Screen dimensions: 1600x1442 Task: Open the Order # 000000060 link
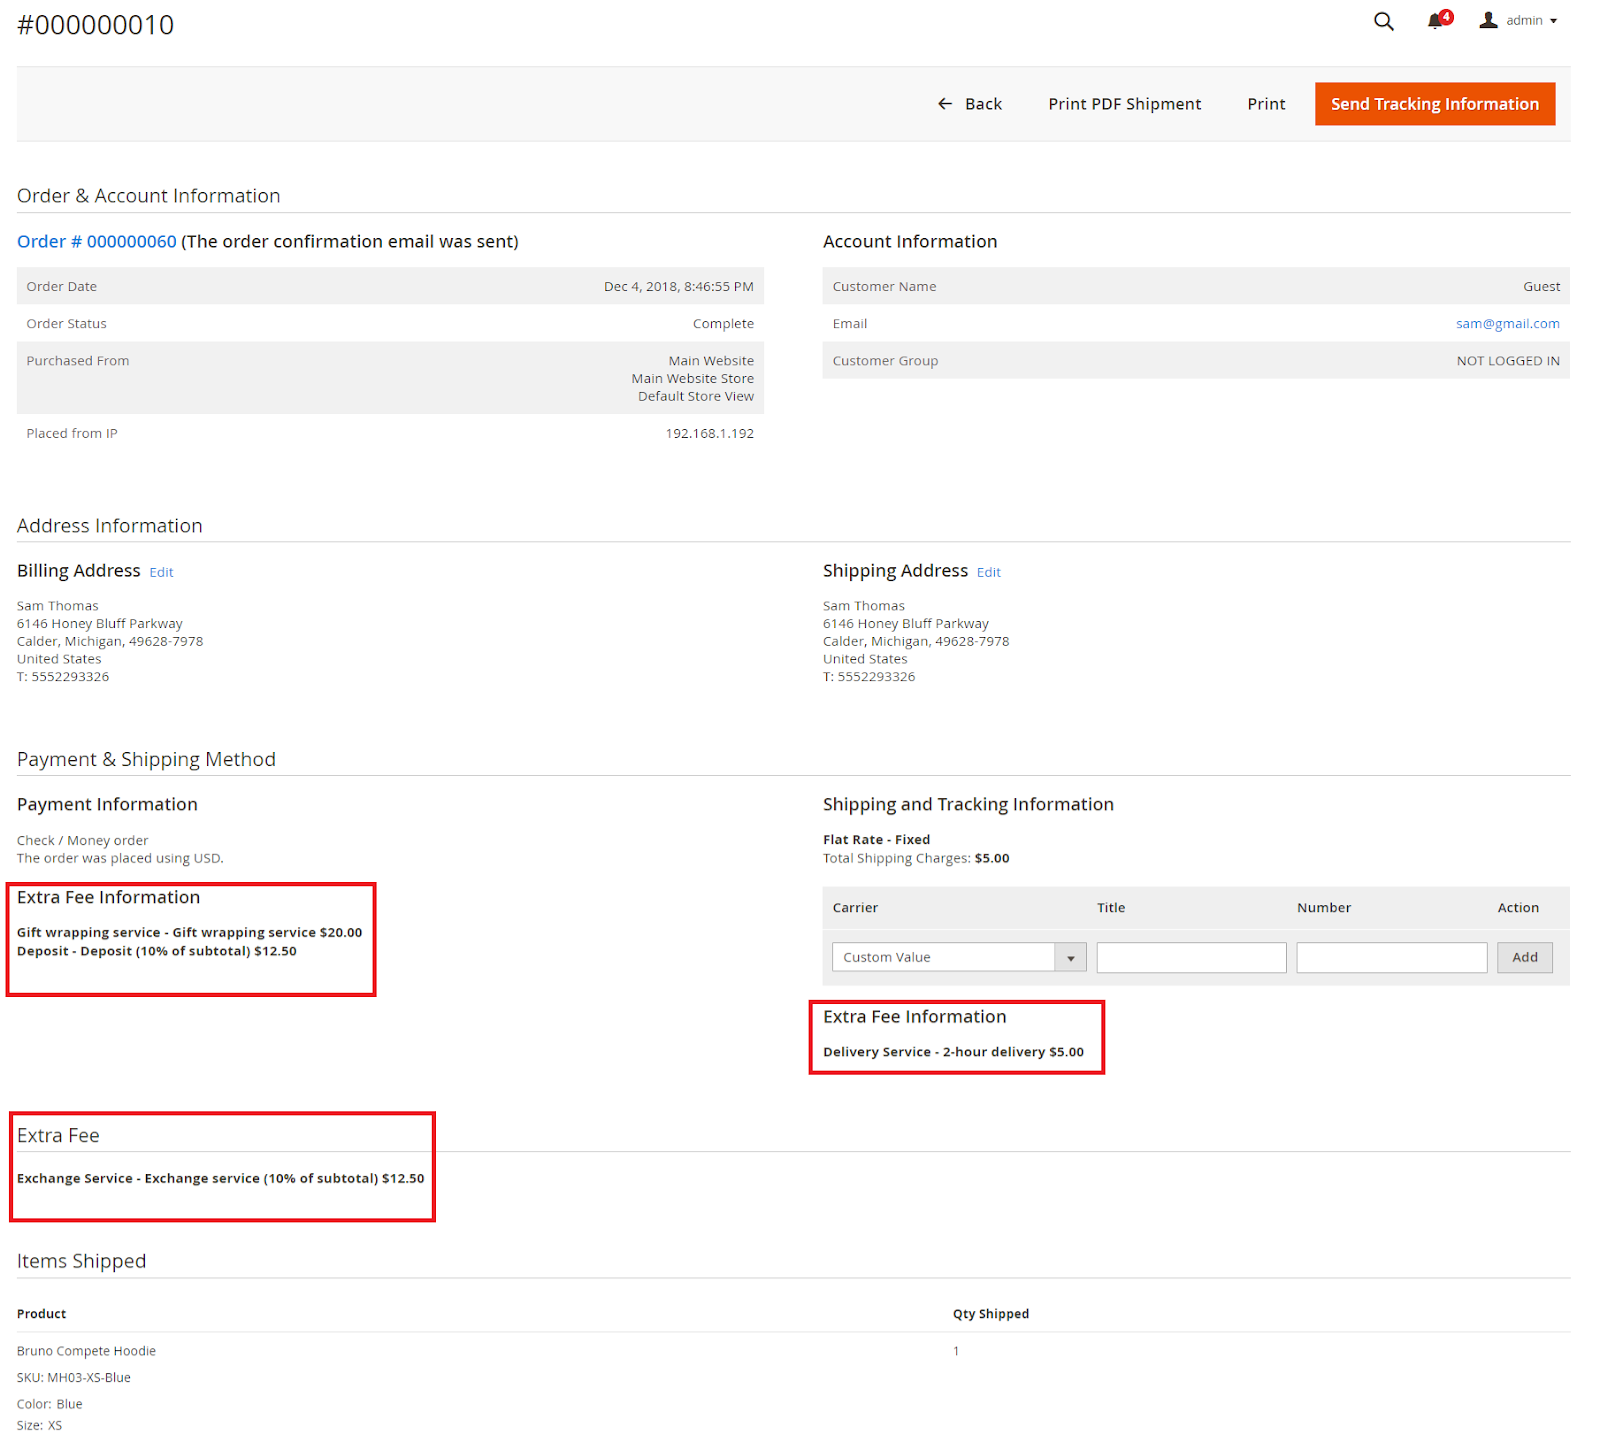96,242
